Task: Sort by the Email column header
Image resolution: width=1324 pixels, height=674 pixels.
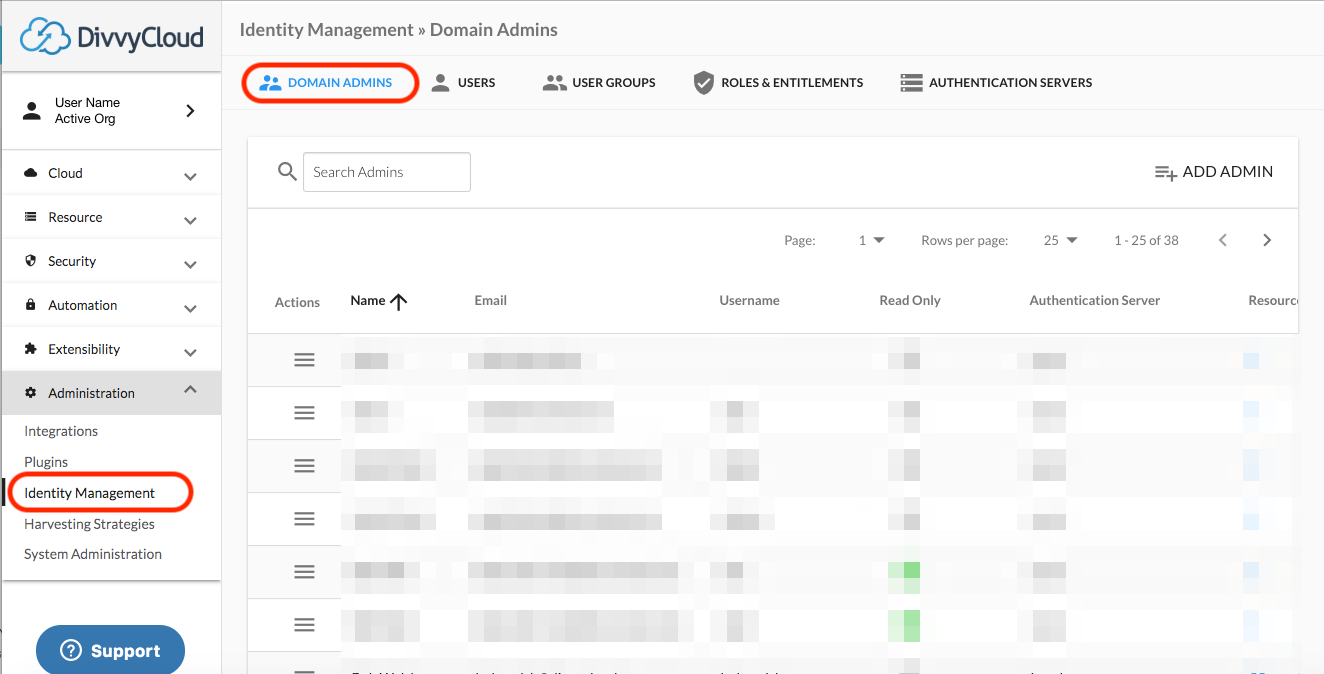Action: [490, 300]
